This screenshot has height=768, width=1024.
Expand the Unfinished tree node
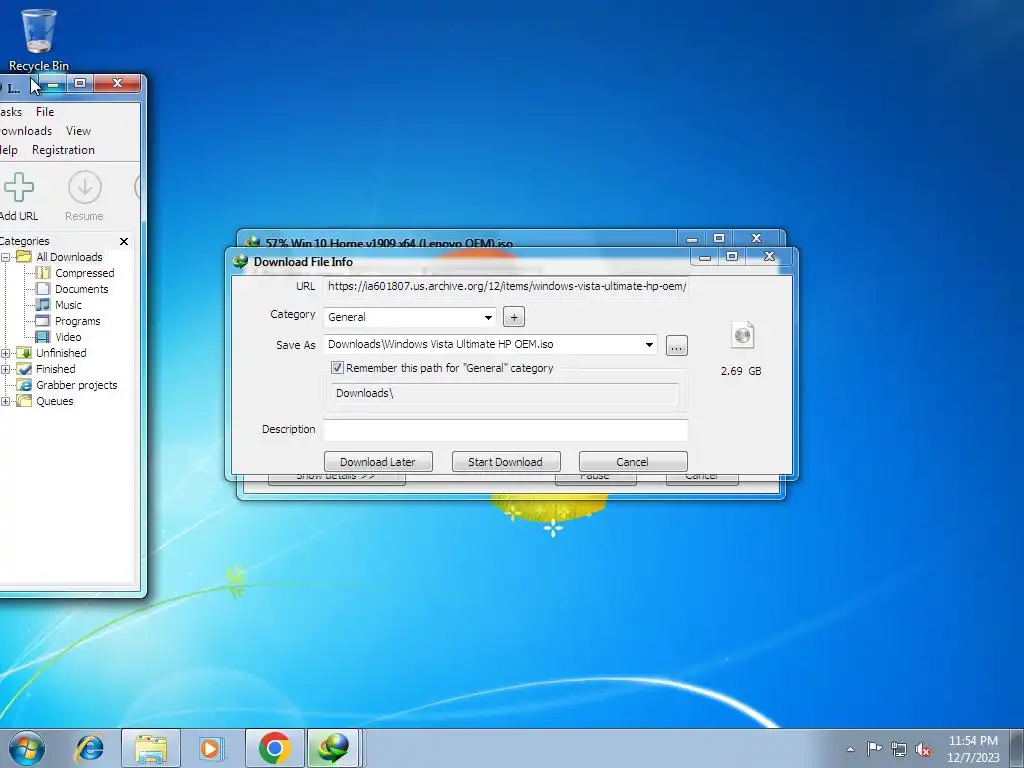point(5,353)
